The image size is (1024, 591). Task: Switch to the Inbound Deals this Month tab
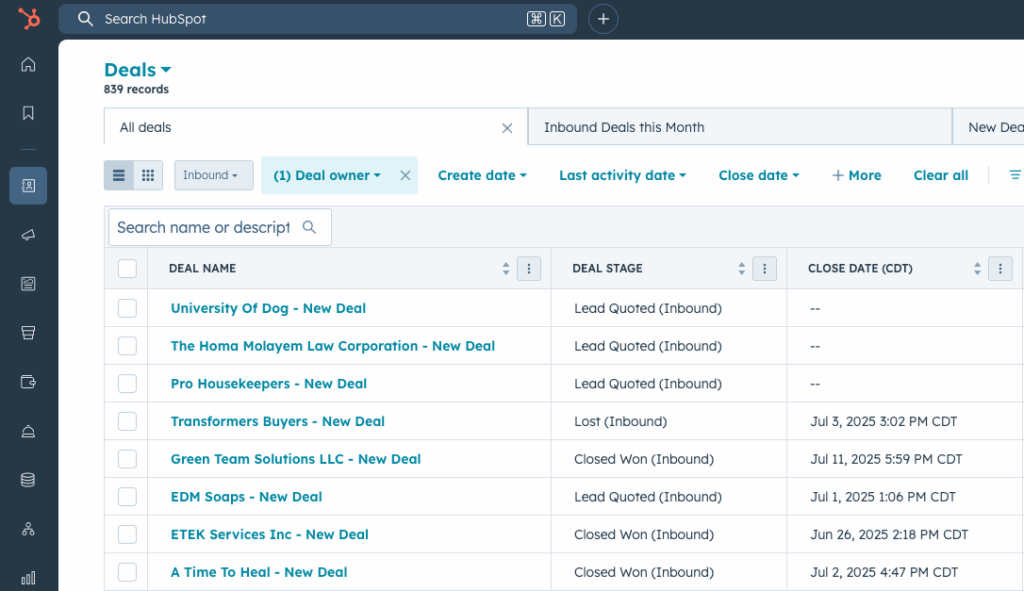[x=625, y=127]
